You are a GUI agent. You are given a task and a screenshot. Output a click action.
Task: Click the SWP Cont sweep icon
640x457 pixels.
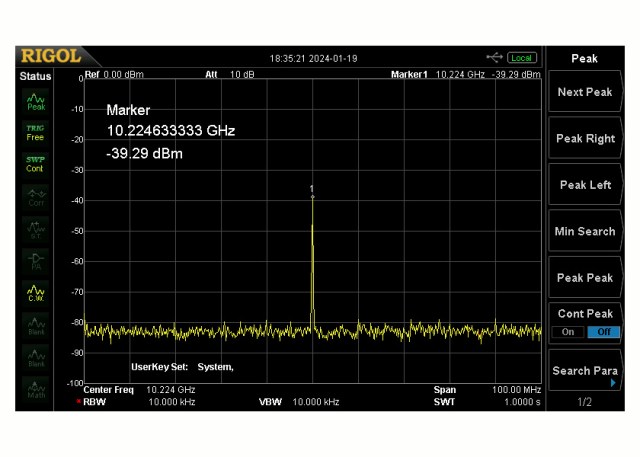tap(35, 164)
